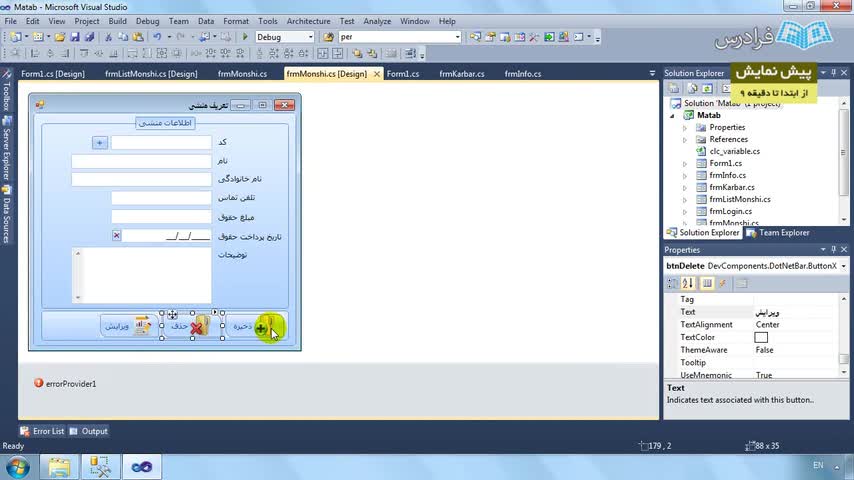Click the New Project toolbar icon
This screenshot has height=480, width=854.
16,37
